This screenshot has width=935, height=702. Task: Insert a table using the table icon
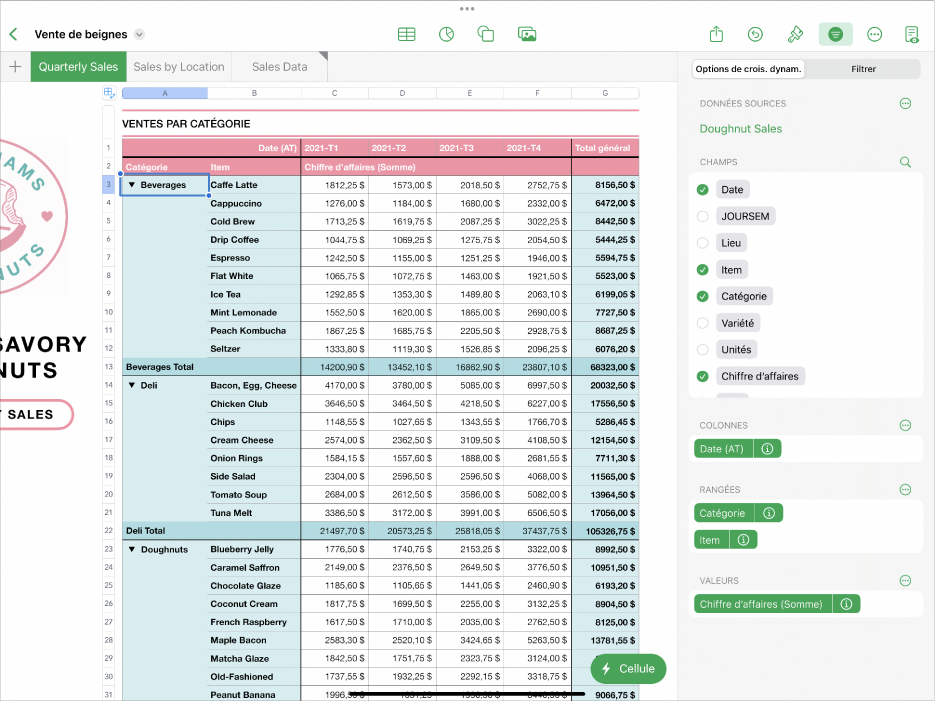(x=406, y=35)
